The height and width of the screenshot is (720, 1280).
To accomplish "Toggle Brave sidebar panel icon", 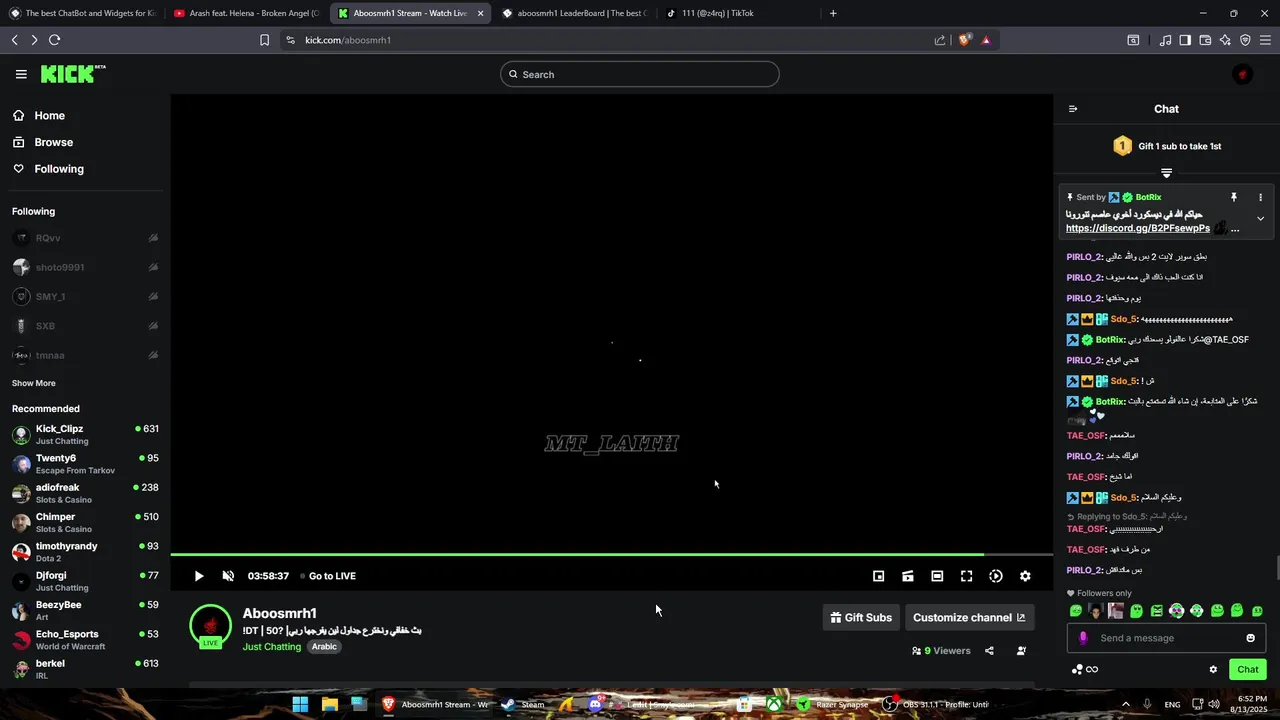I will click(x=1185, y=40).
